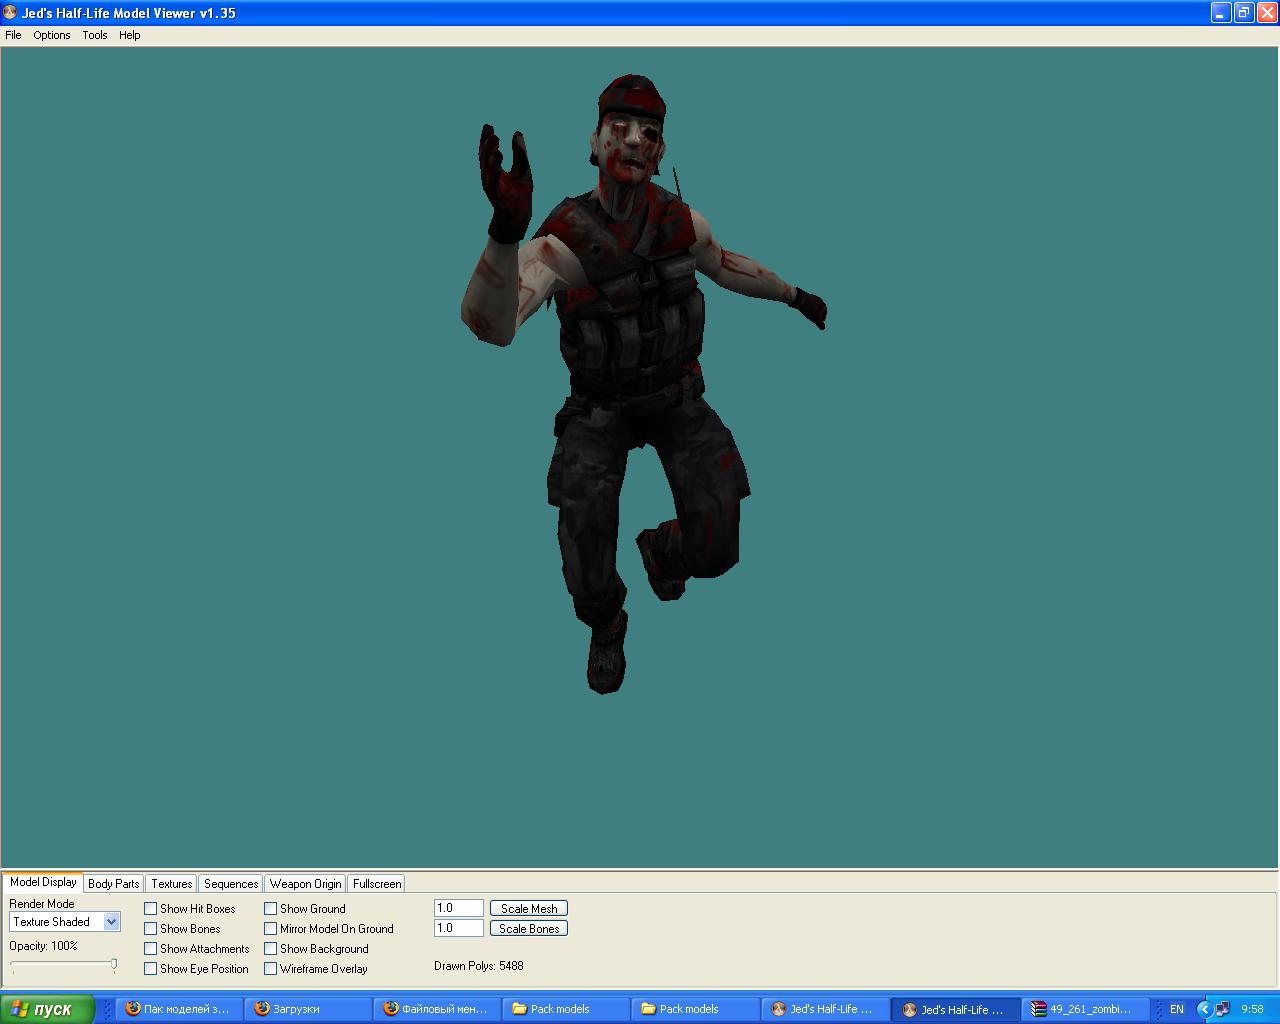This screenshot has width=1280, height=1024.
Task: Switch to the Body Parts tab
Action: coord(114,884)
